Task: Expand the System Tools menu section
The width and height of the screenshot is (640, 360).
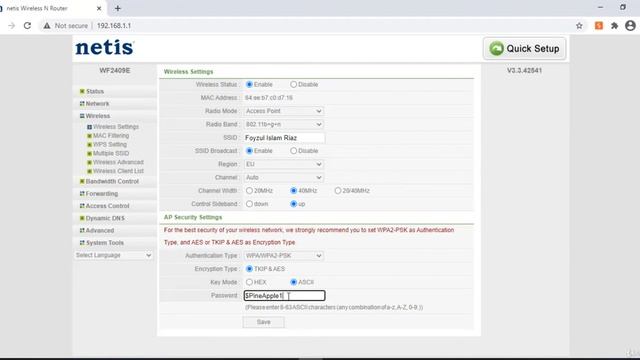Action: tap(104, 242)
